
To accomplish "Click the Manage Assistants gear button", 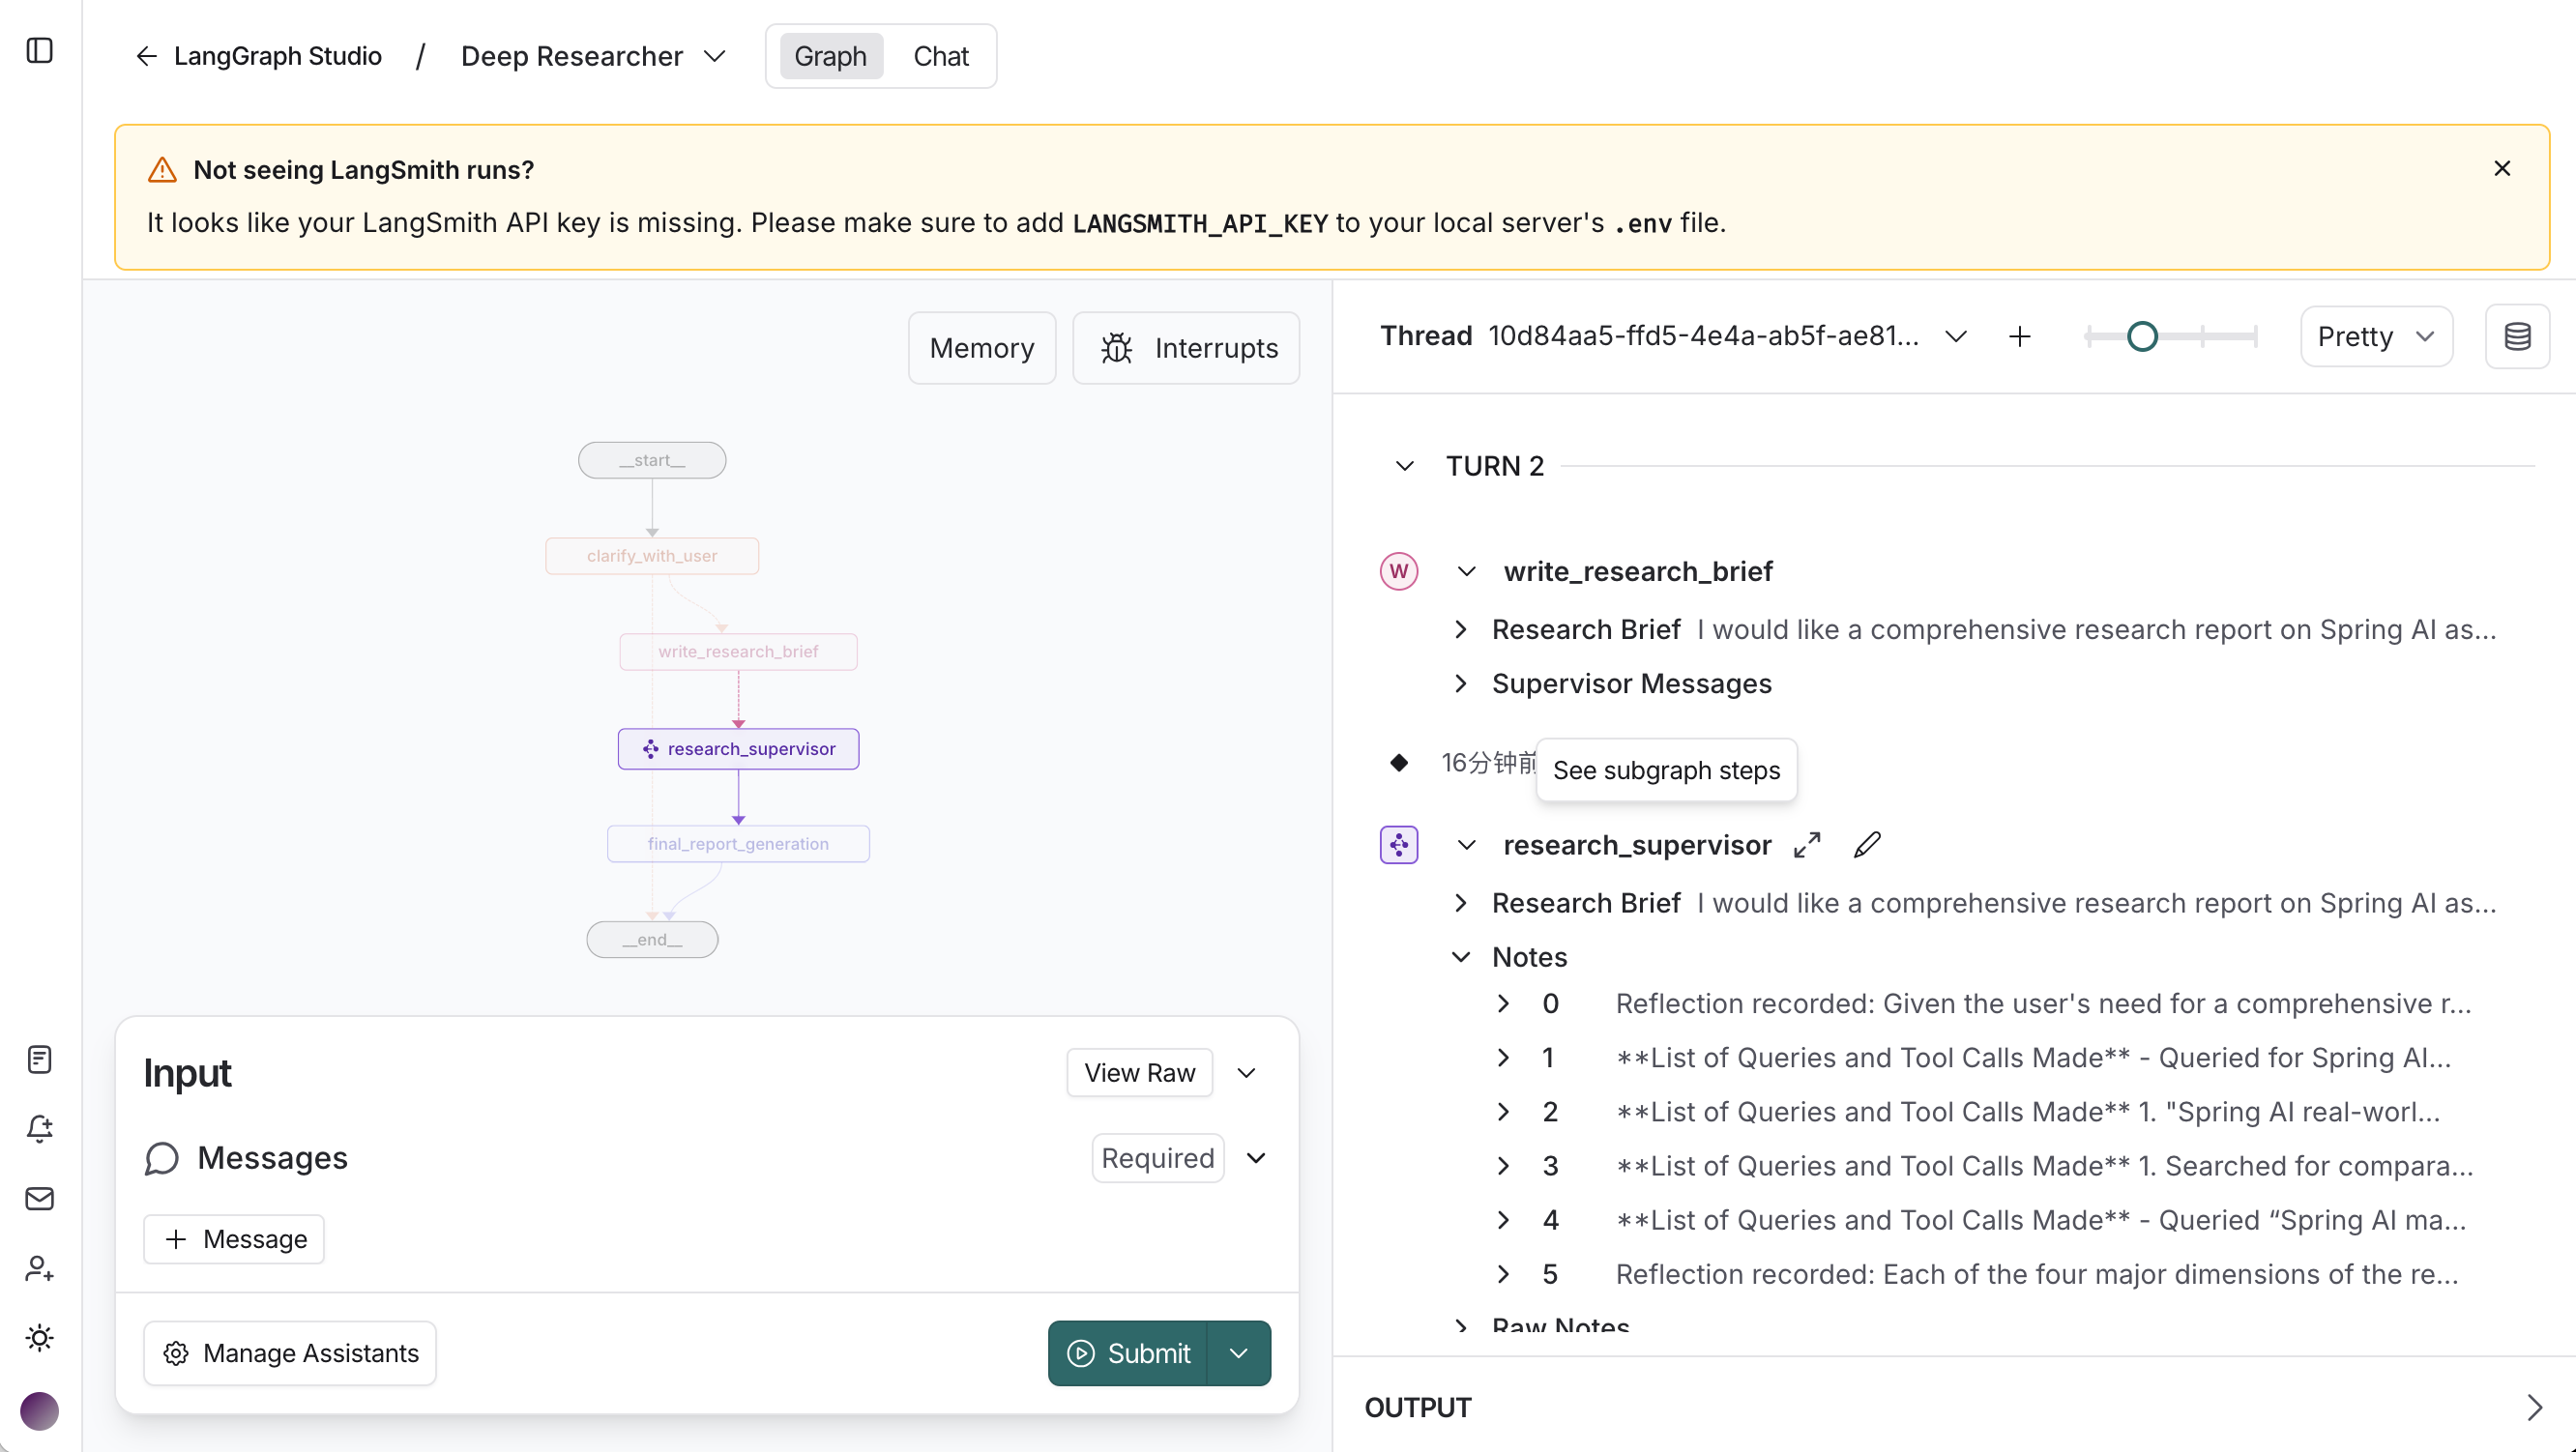I will (x=290, y=1352).
